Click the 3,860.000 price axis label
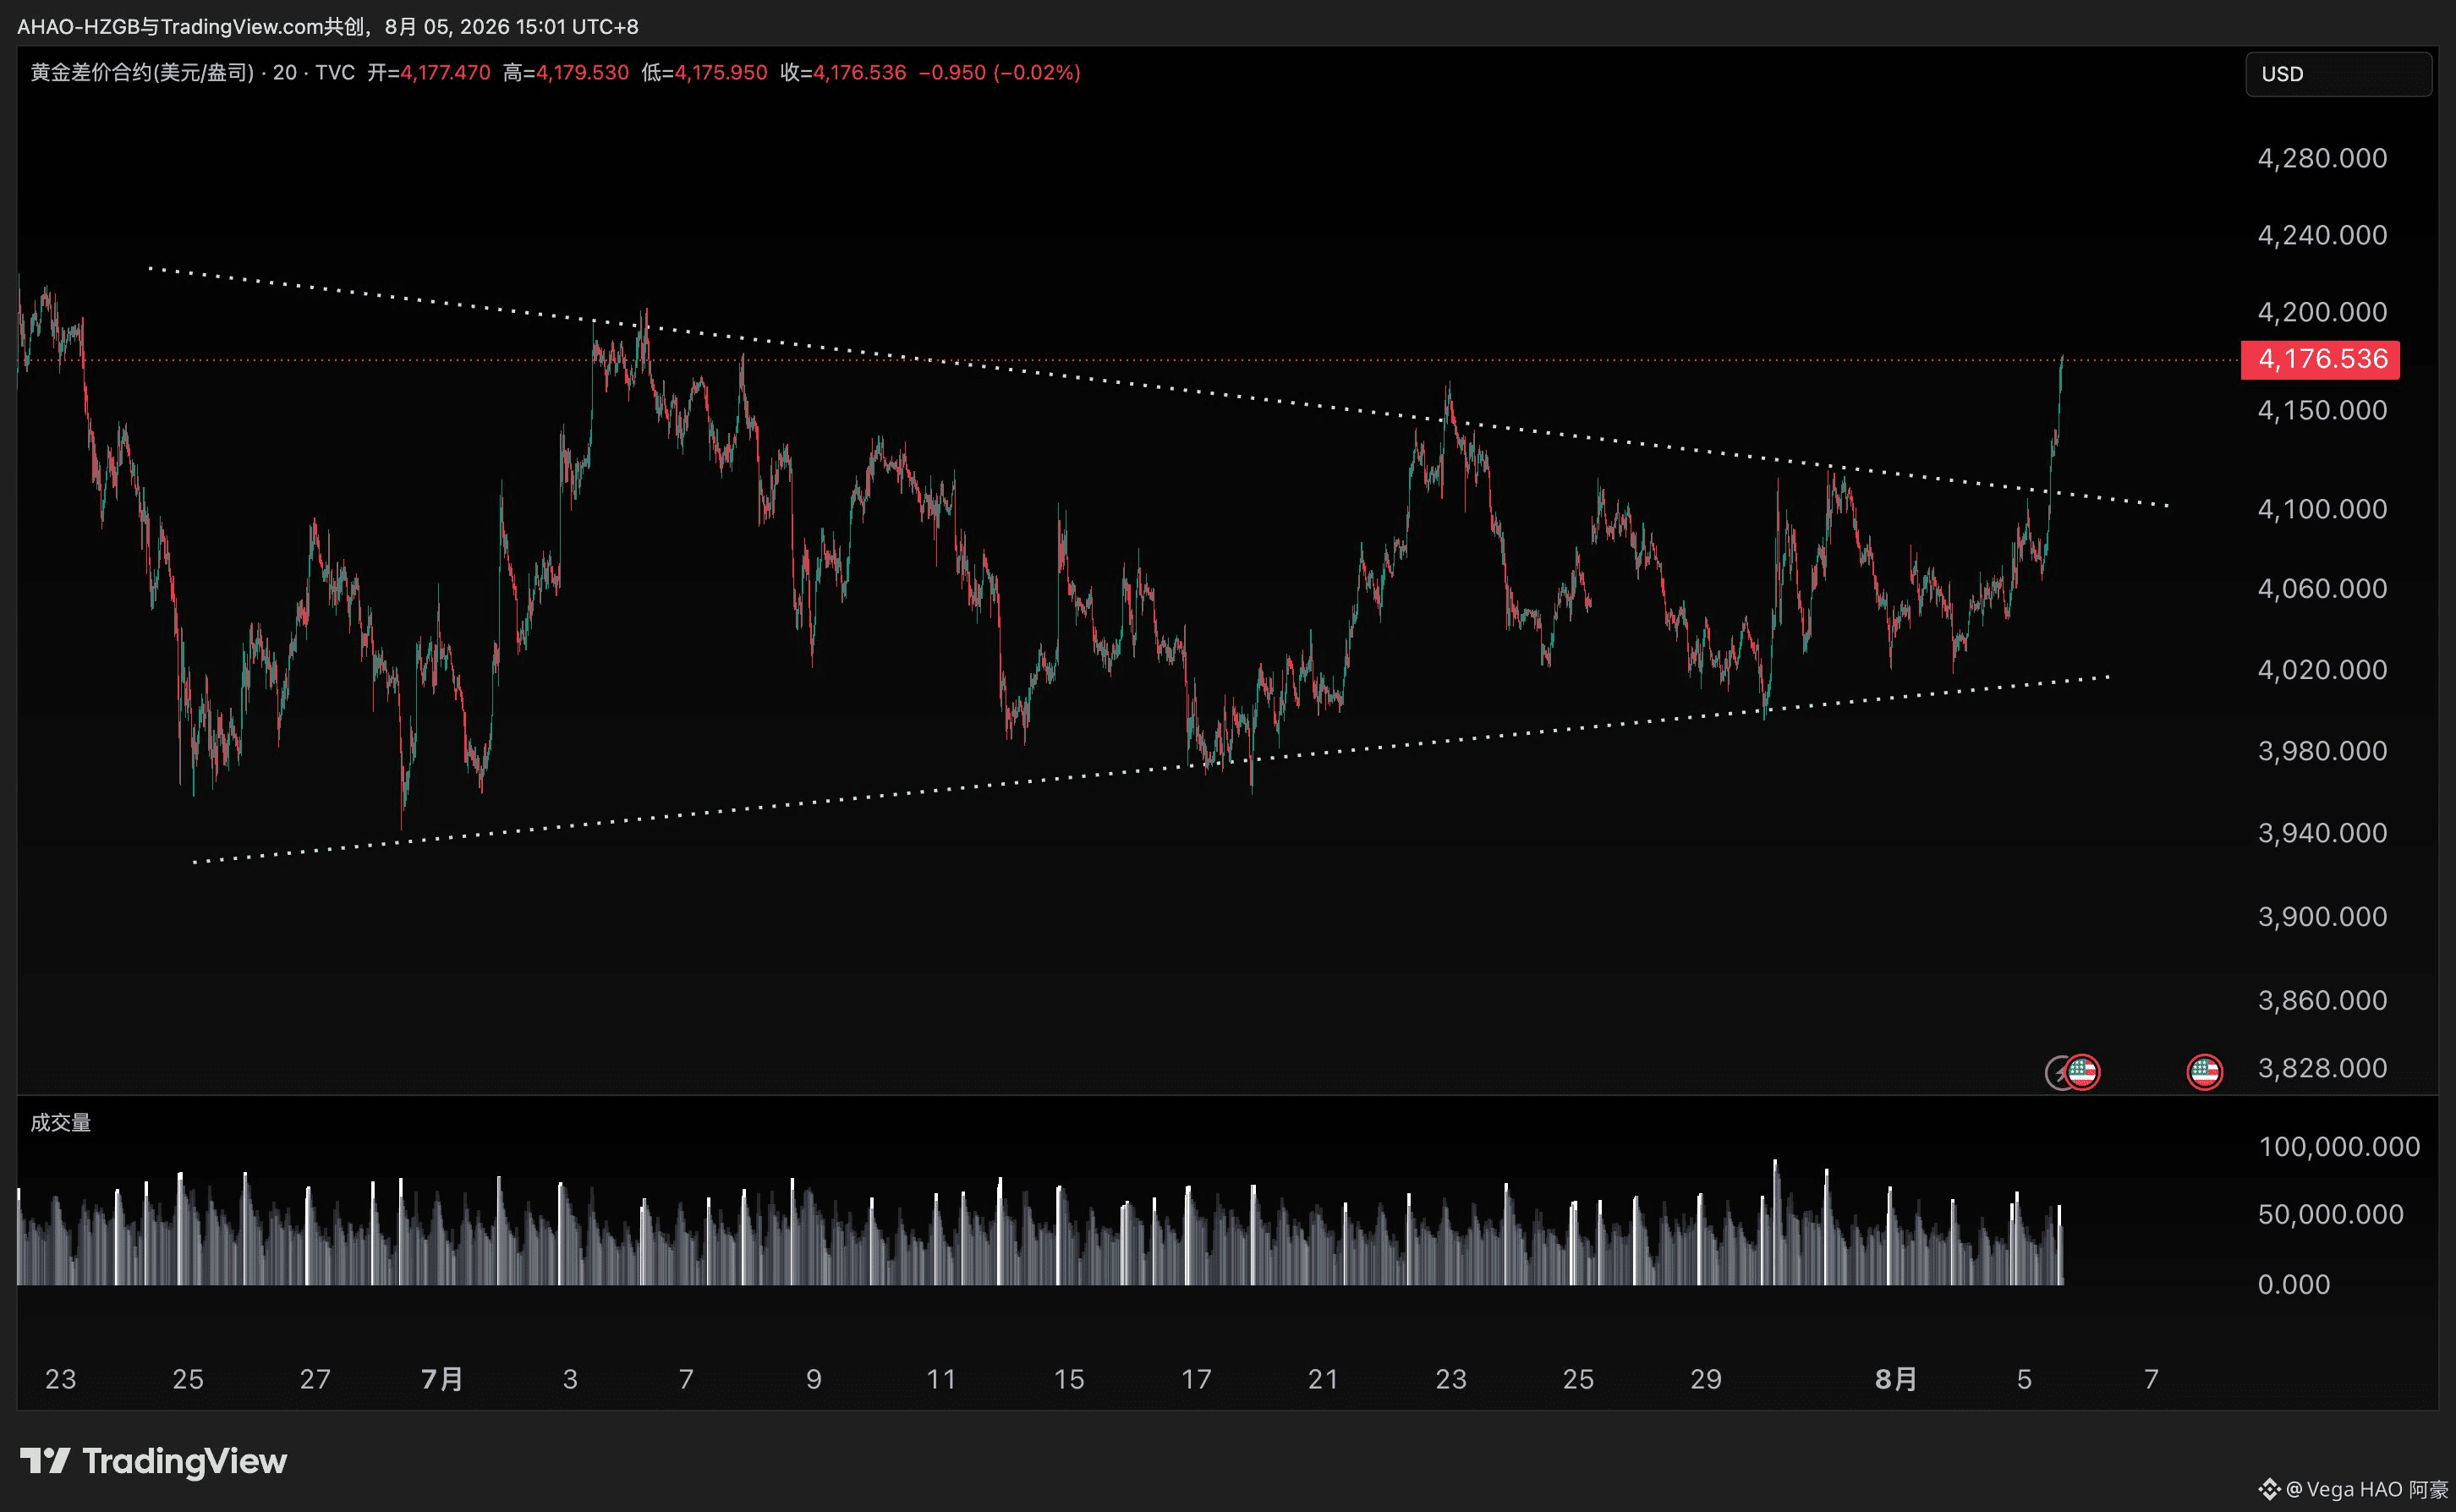Image resolution: width=2456 pixels, height=1512 pixels. click(x=2322, y=1001)
